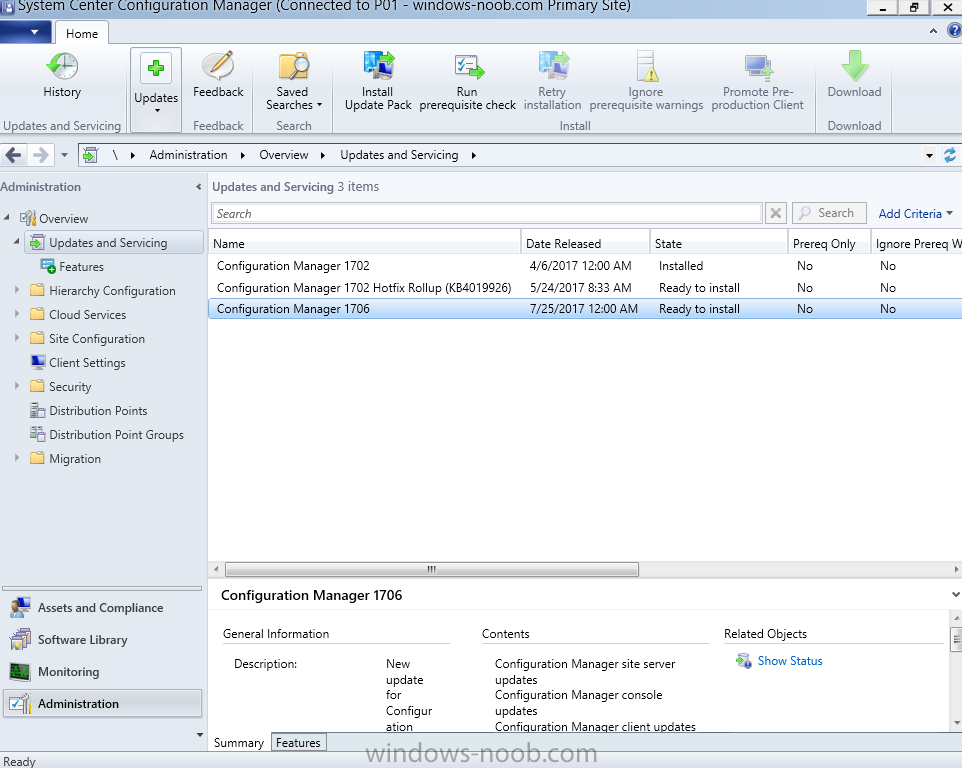Image resolution: width=962 pixels, height=768 pixels.
Task: Click the Feedback ribbon icon
Action: click(x=218, y=75)
